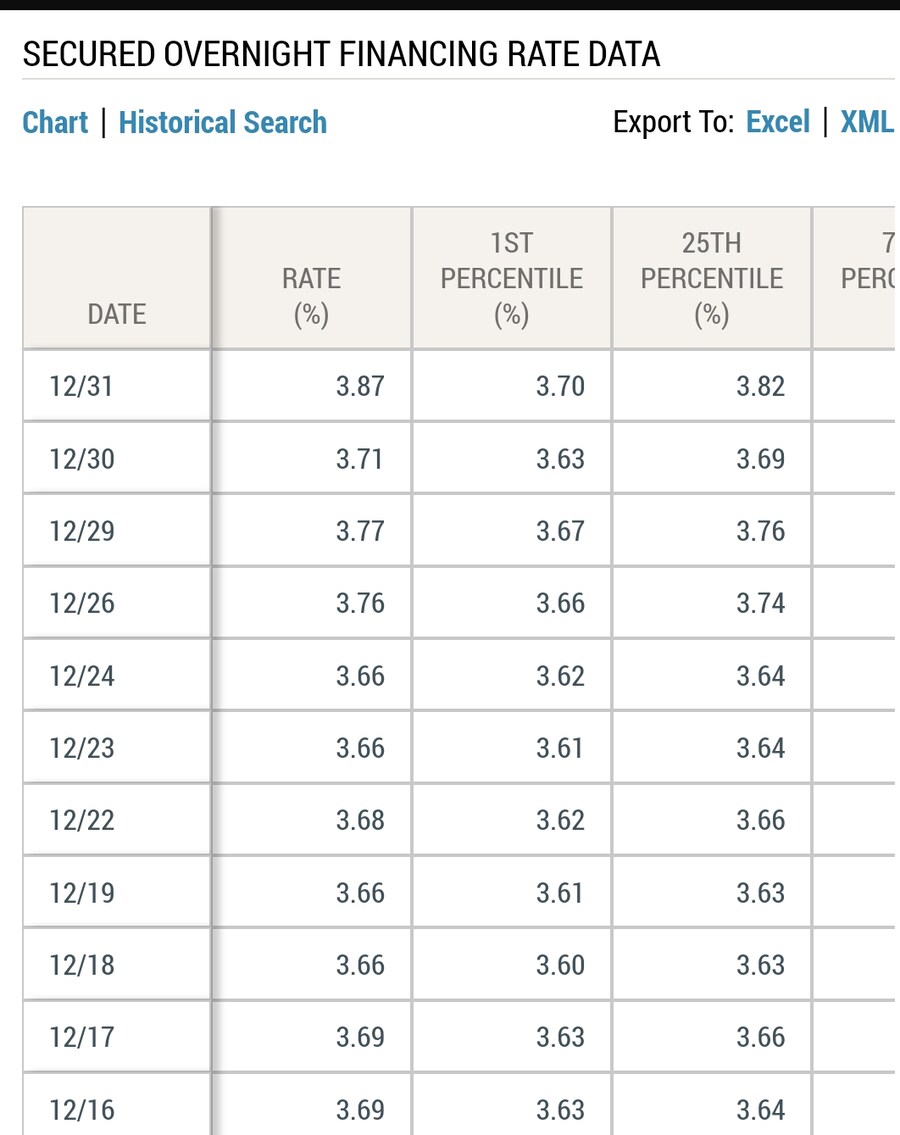Click the RATE (%) column header

pyautogui.click(x=311, y=296)
